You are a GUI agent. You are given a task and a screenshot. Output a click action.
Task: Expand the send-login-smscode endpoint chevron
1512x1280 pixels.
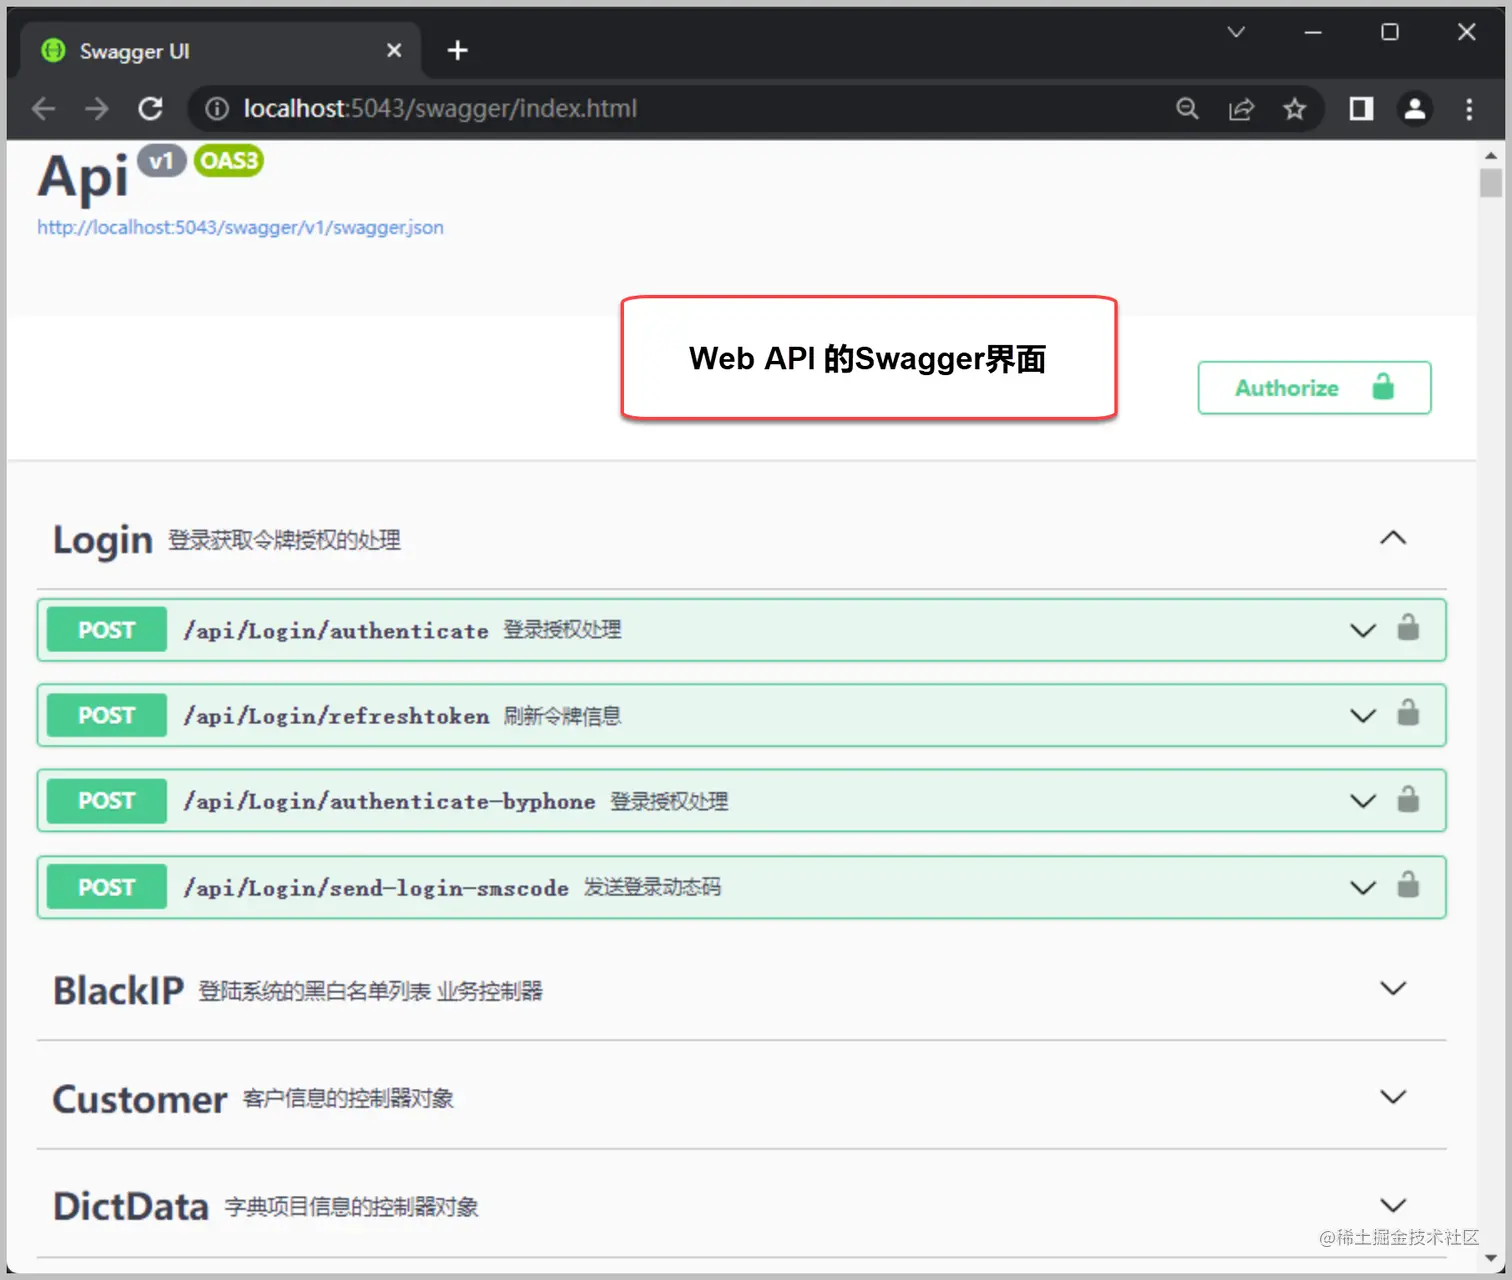pos(1363,888)
